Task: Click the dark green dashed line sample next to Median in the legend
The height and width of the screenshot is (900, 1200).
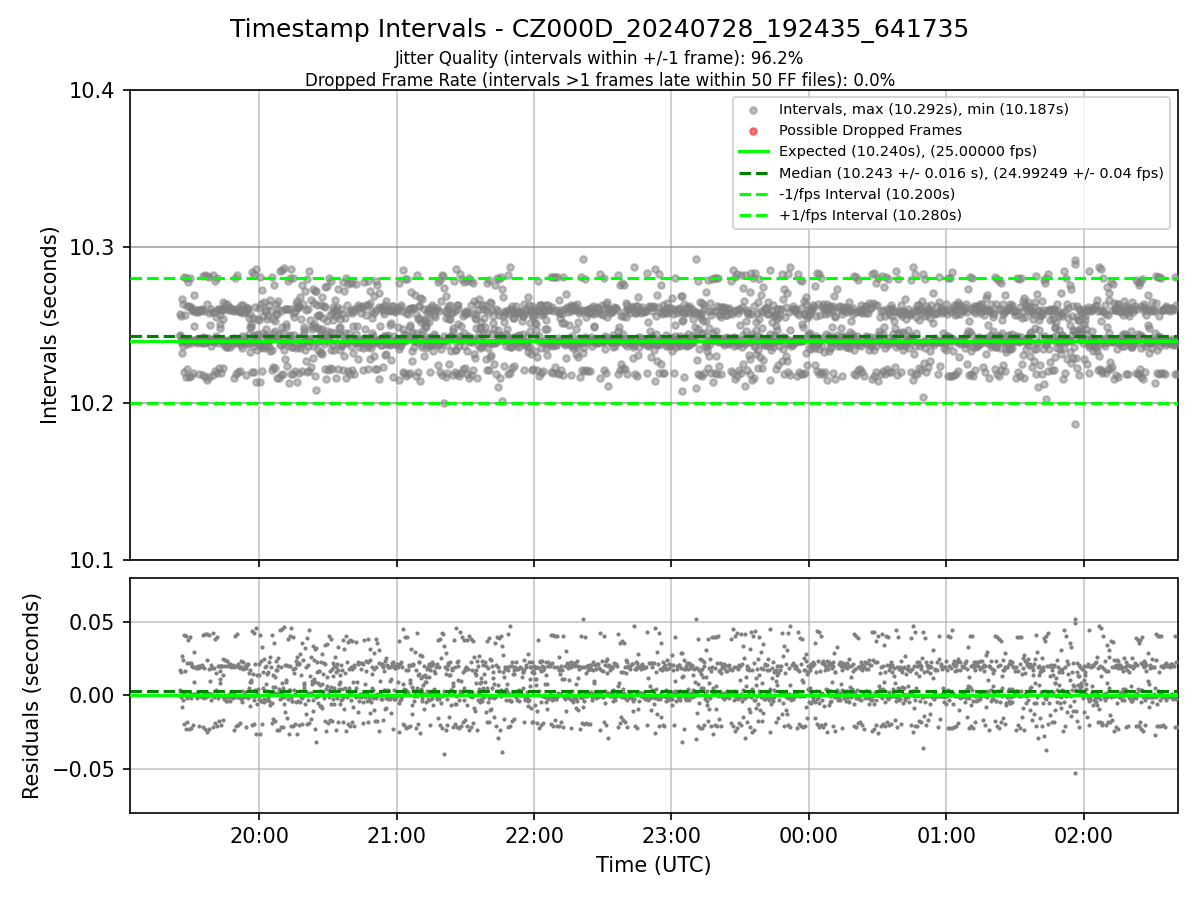Action: tap(754, 173)
